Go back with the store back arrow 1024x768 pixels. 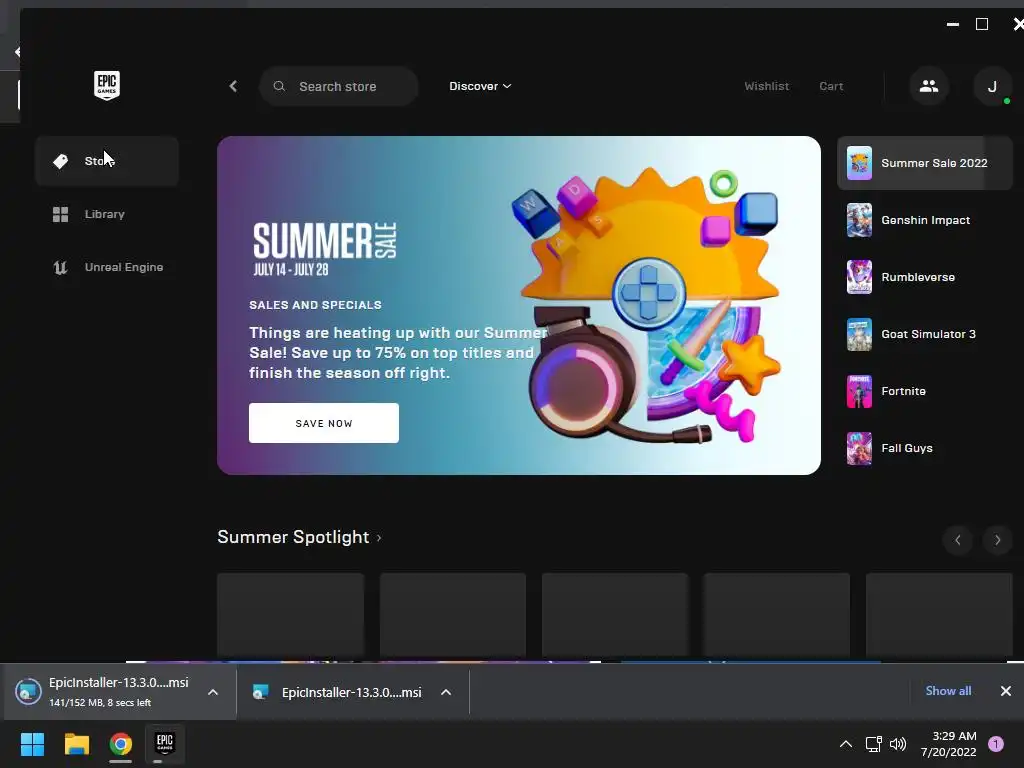click(x=233, y=86)
